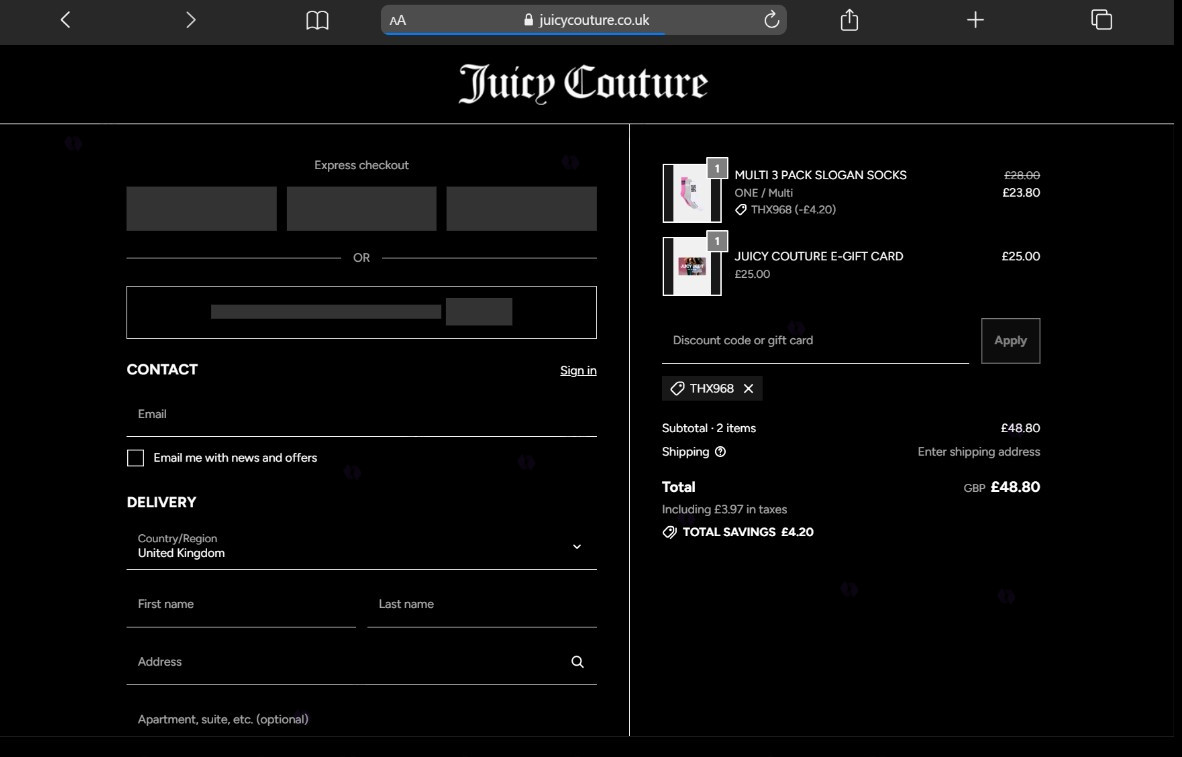Click the shipping help question mark icon
This screenshot has width=1182, height=757.
[x=720, y=452]
